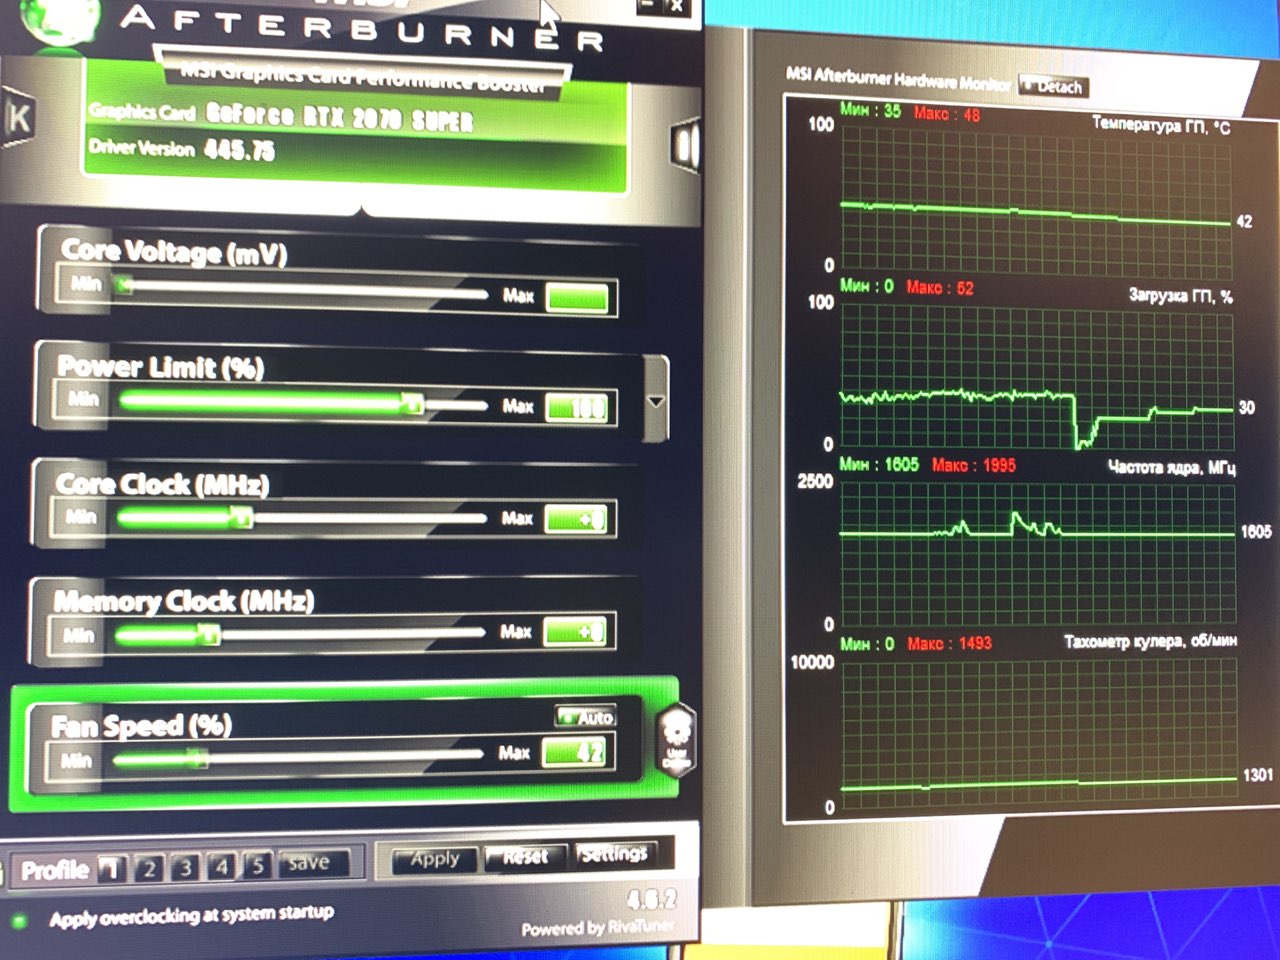Click the Driver Version 445.75 text
This screenshot has width=1280, height=960.
(x=182, y=149)
